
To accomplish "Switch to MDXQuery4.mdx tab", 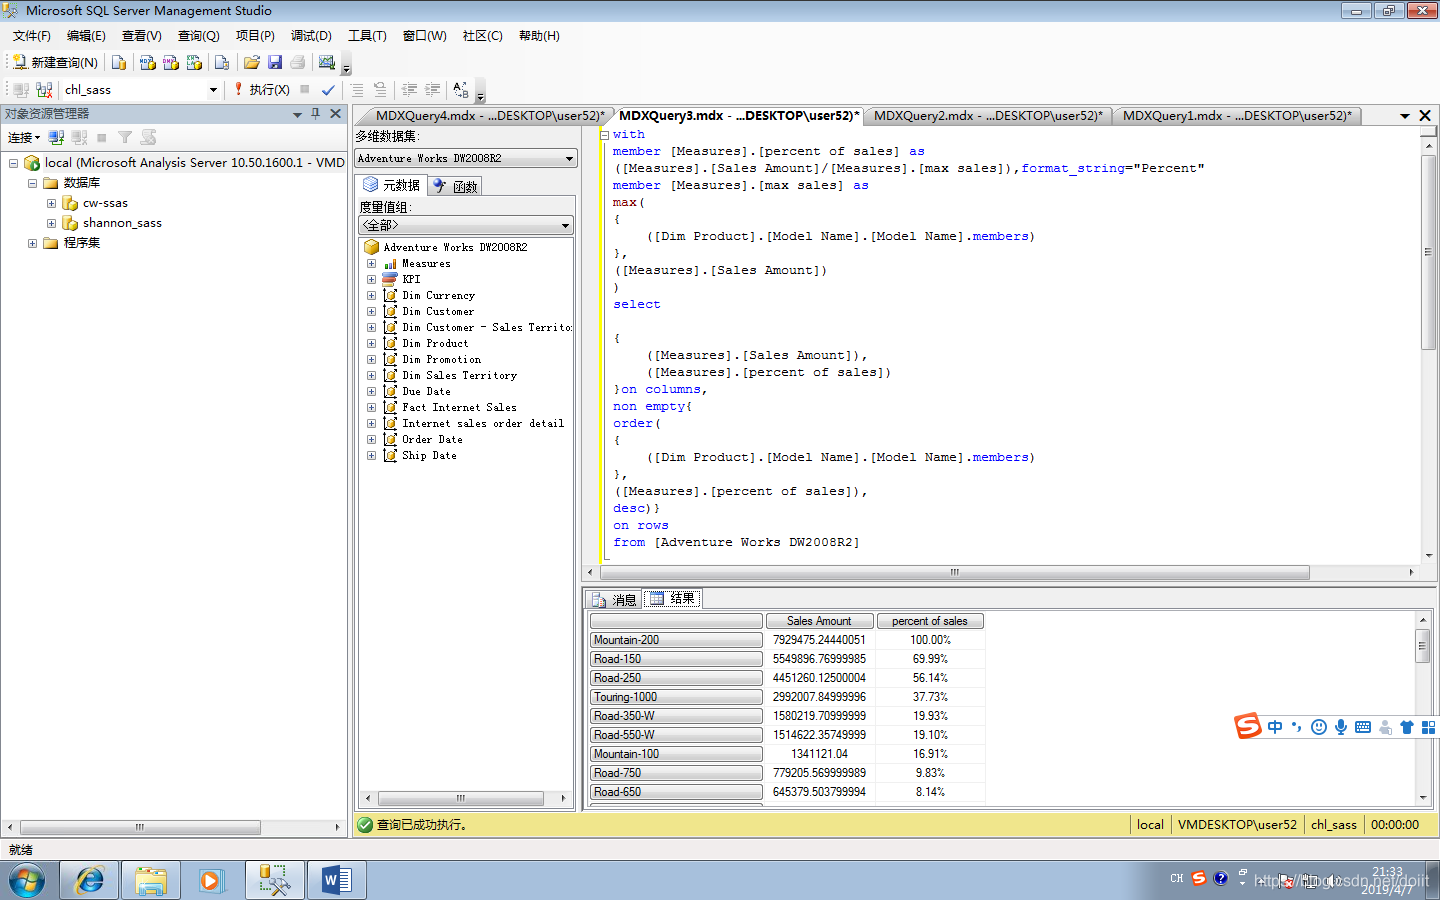I will click(490, 116).
